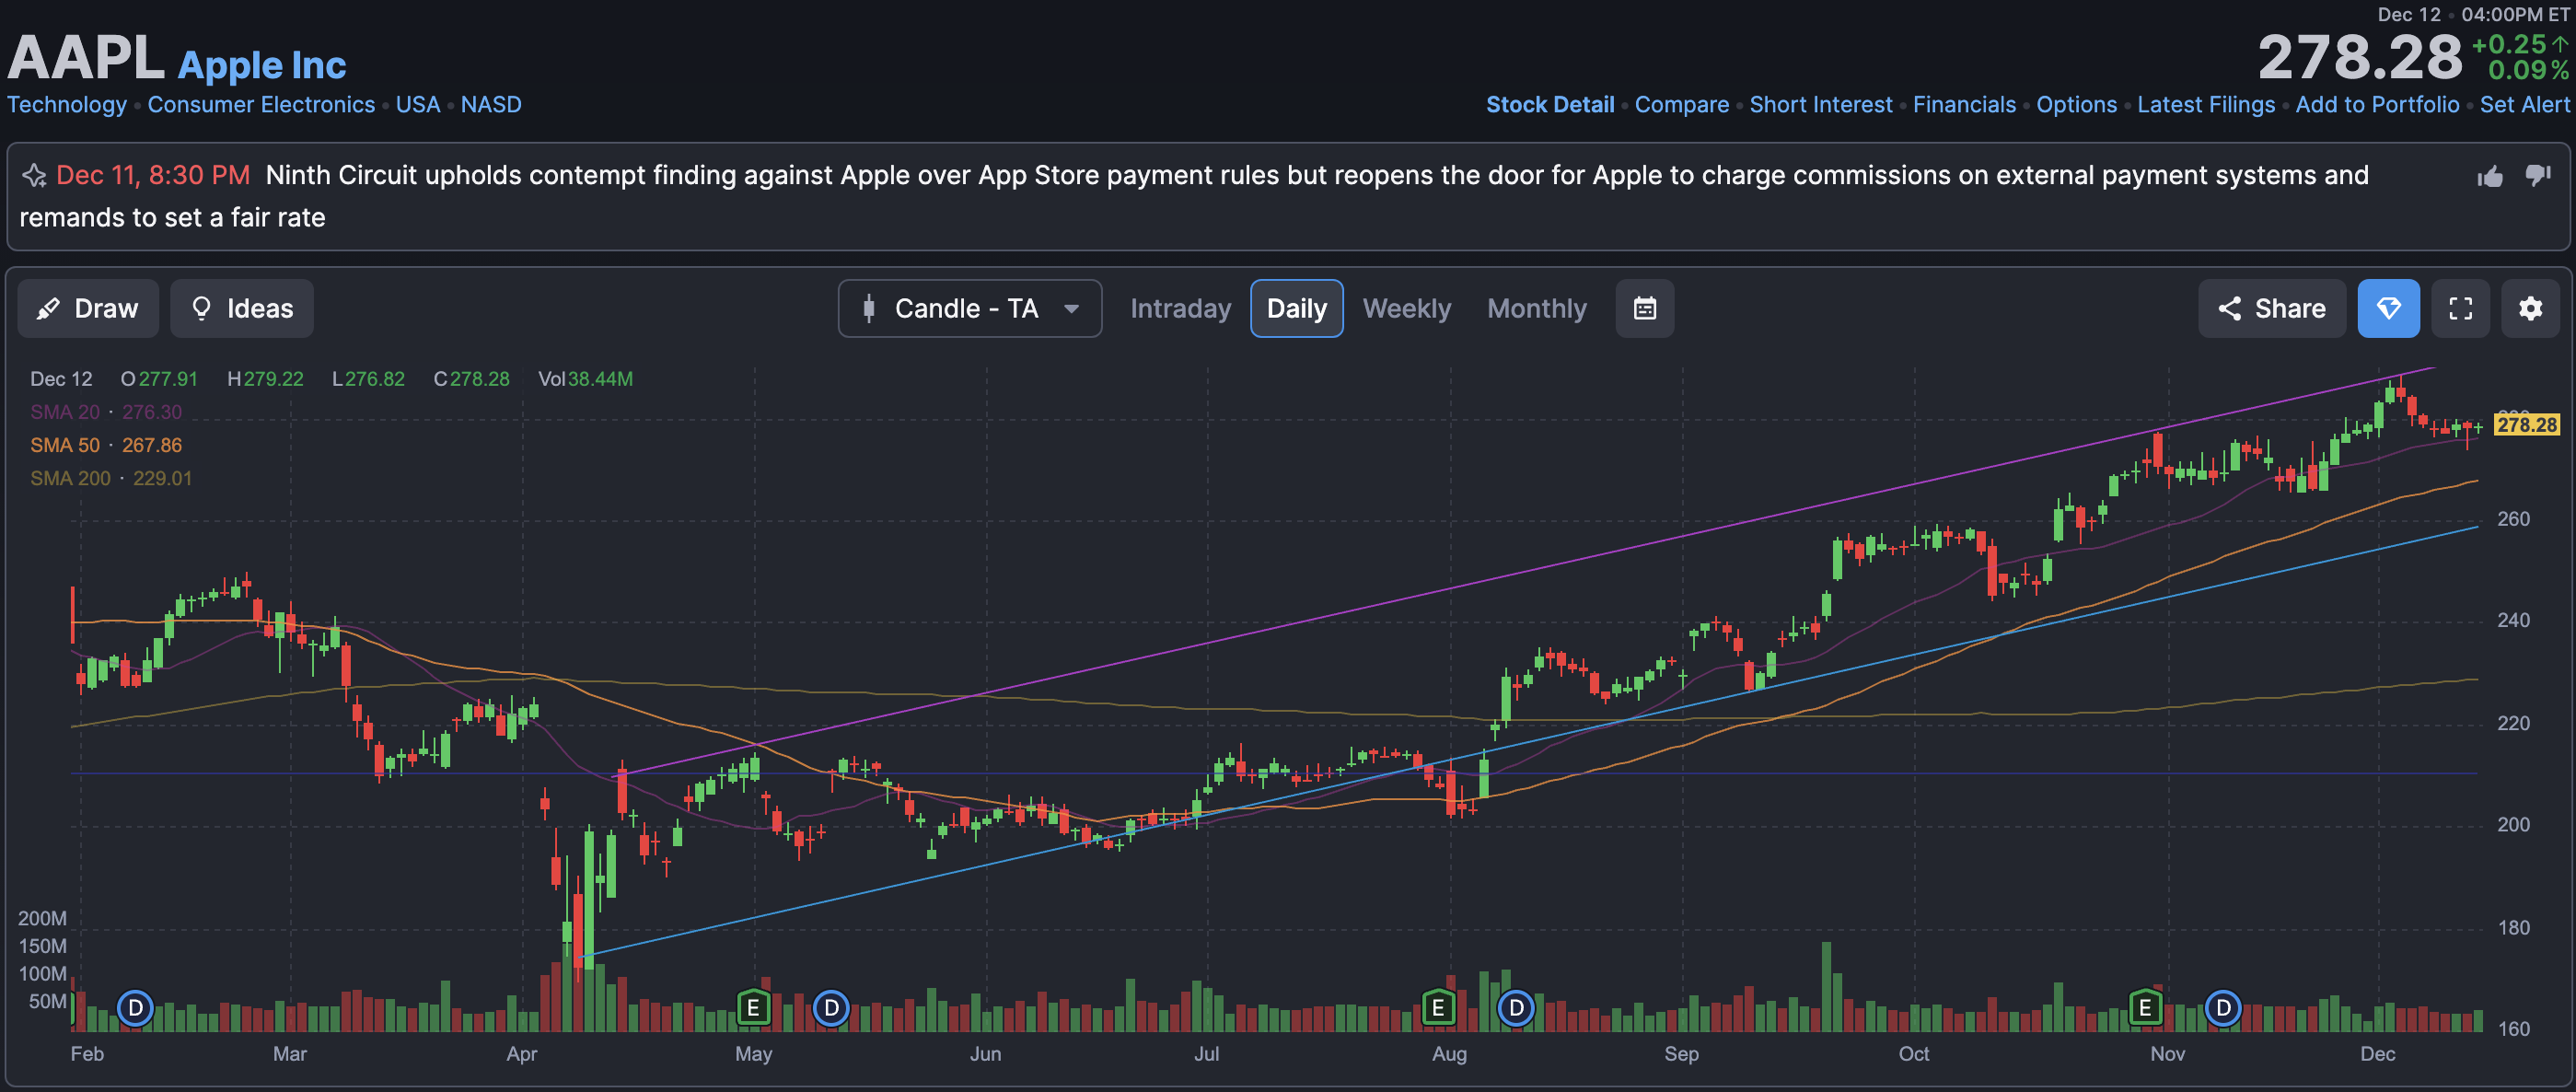The width and height of the screenshot is (2576, 1092).
Task: Click the May earnings E marker
Action: (x=753, y=1007)
